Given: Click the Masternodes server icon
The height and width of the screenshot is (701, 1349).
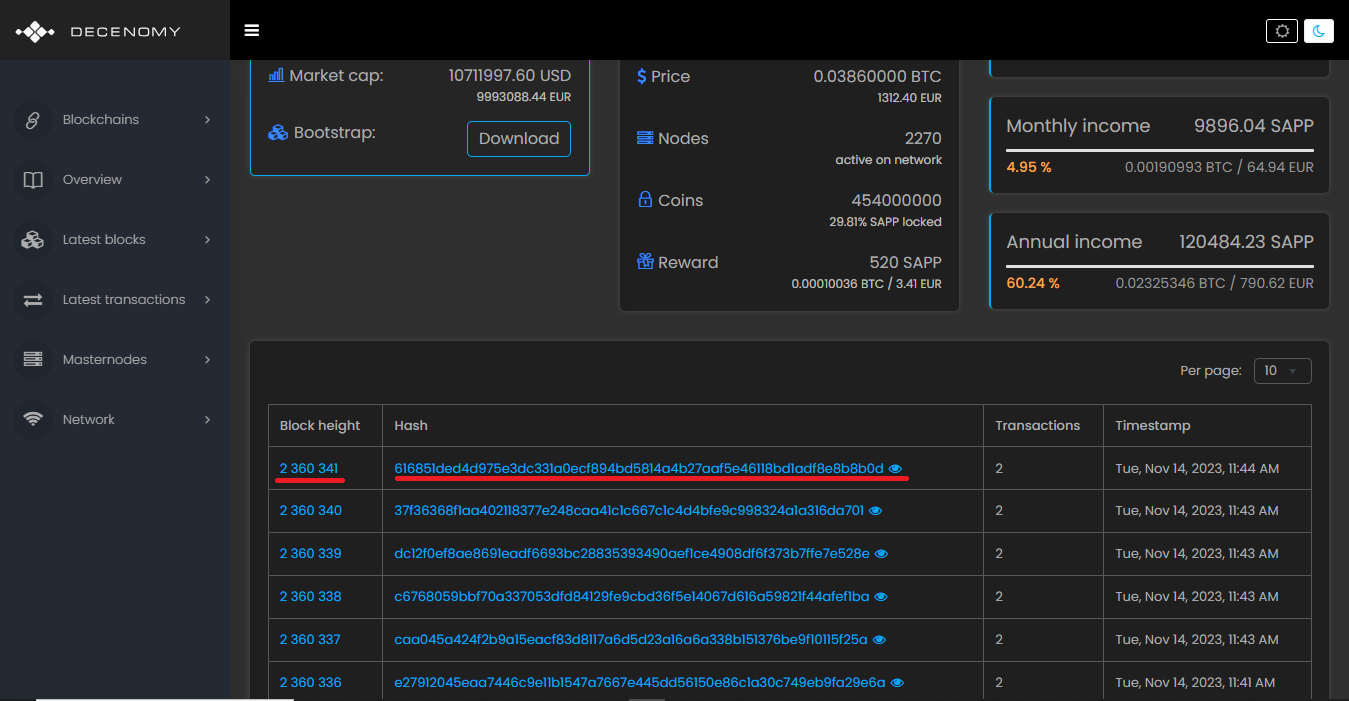Looking at the screenshot, I should click(x=33, y=360).
